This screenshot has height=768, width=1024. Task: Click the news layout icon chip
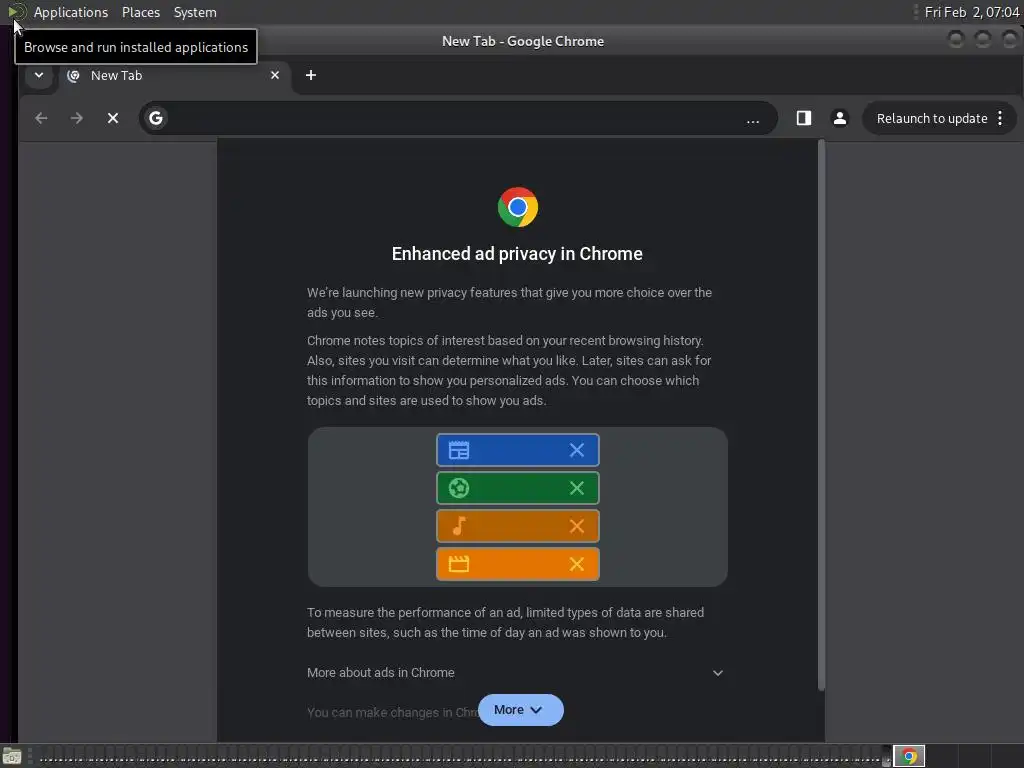459,450
